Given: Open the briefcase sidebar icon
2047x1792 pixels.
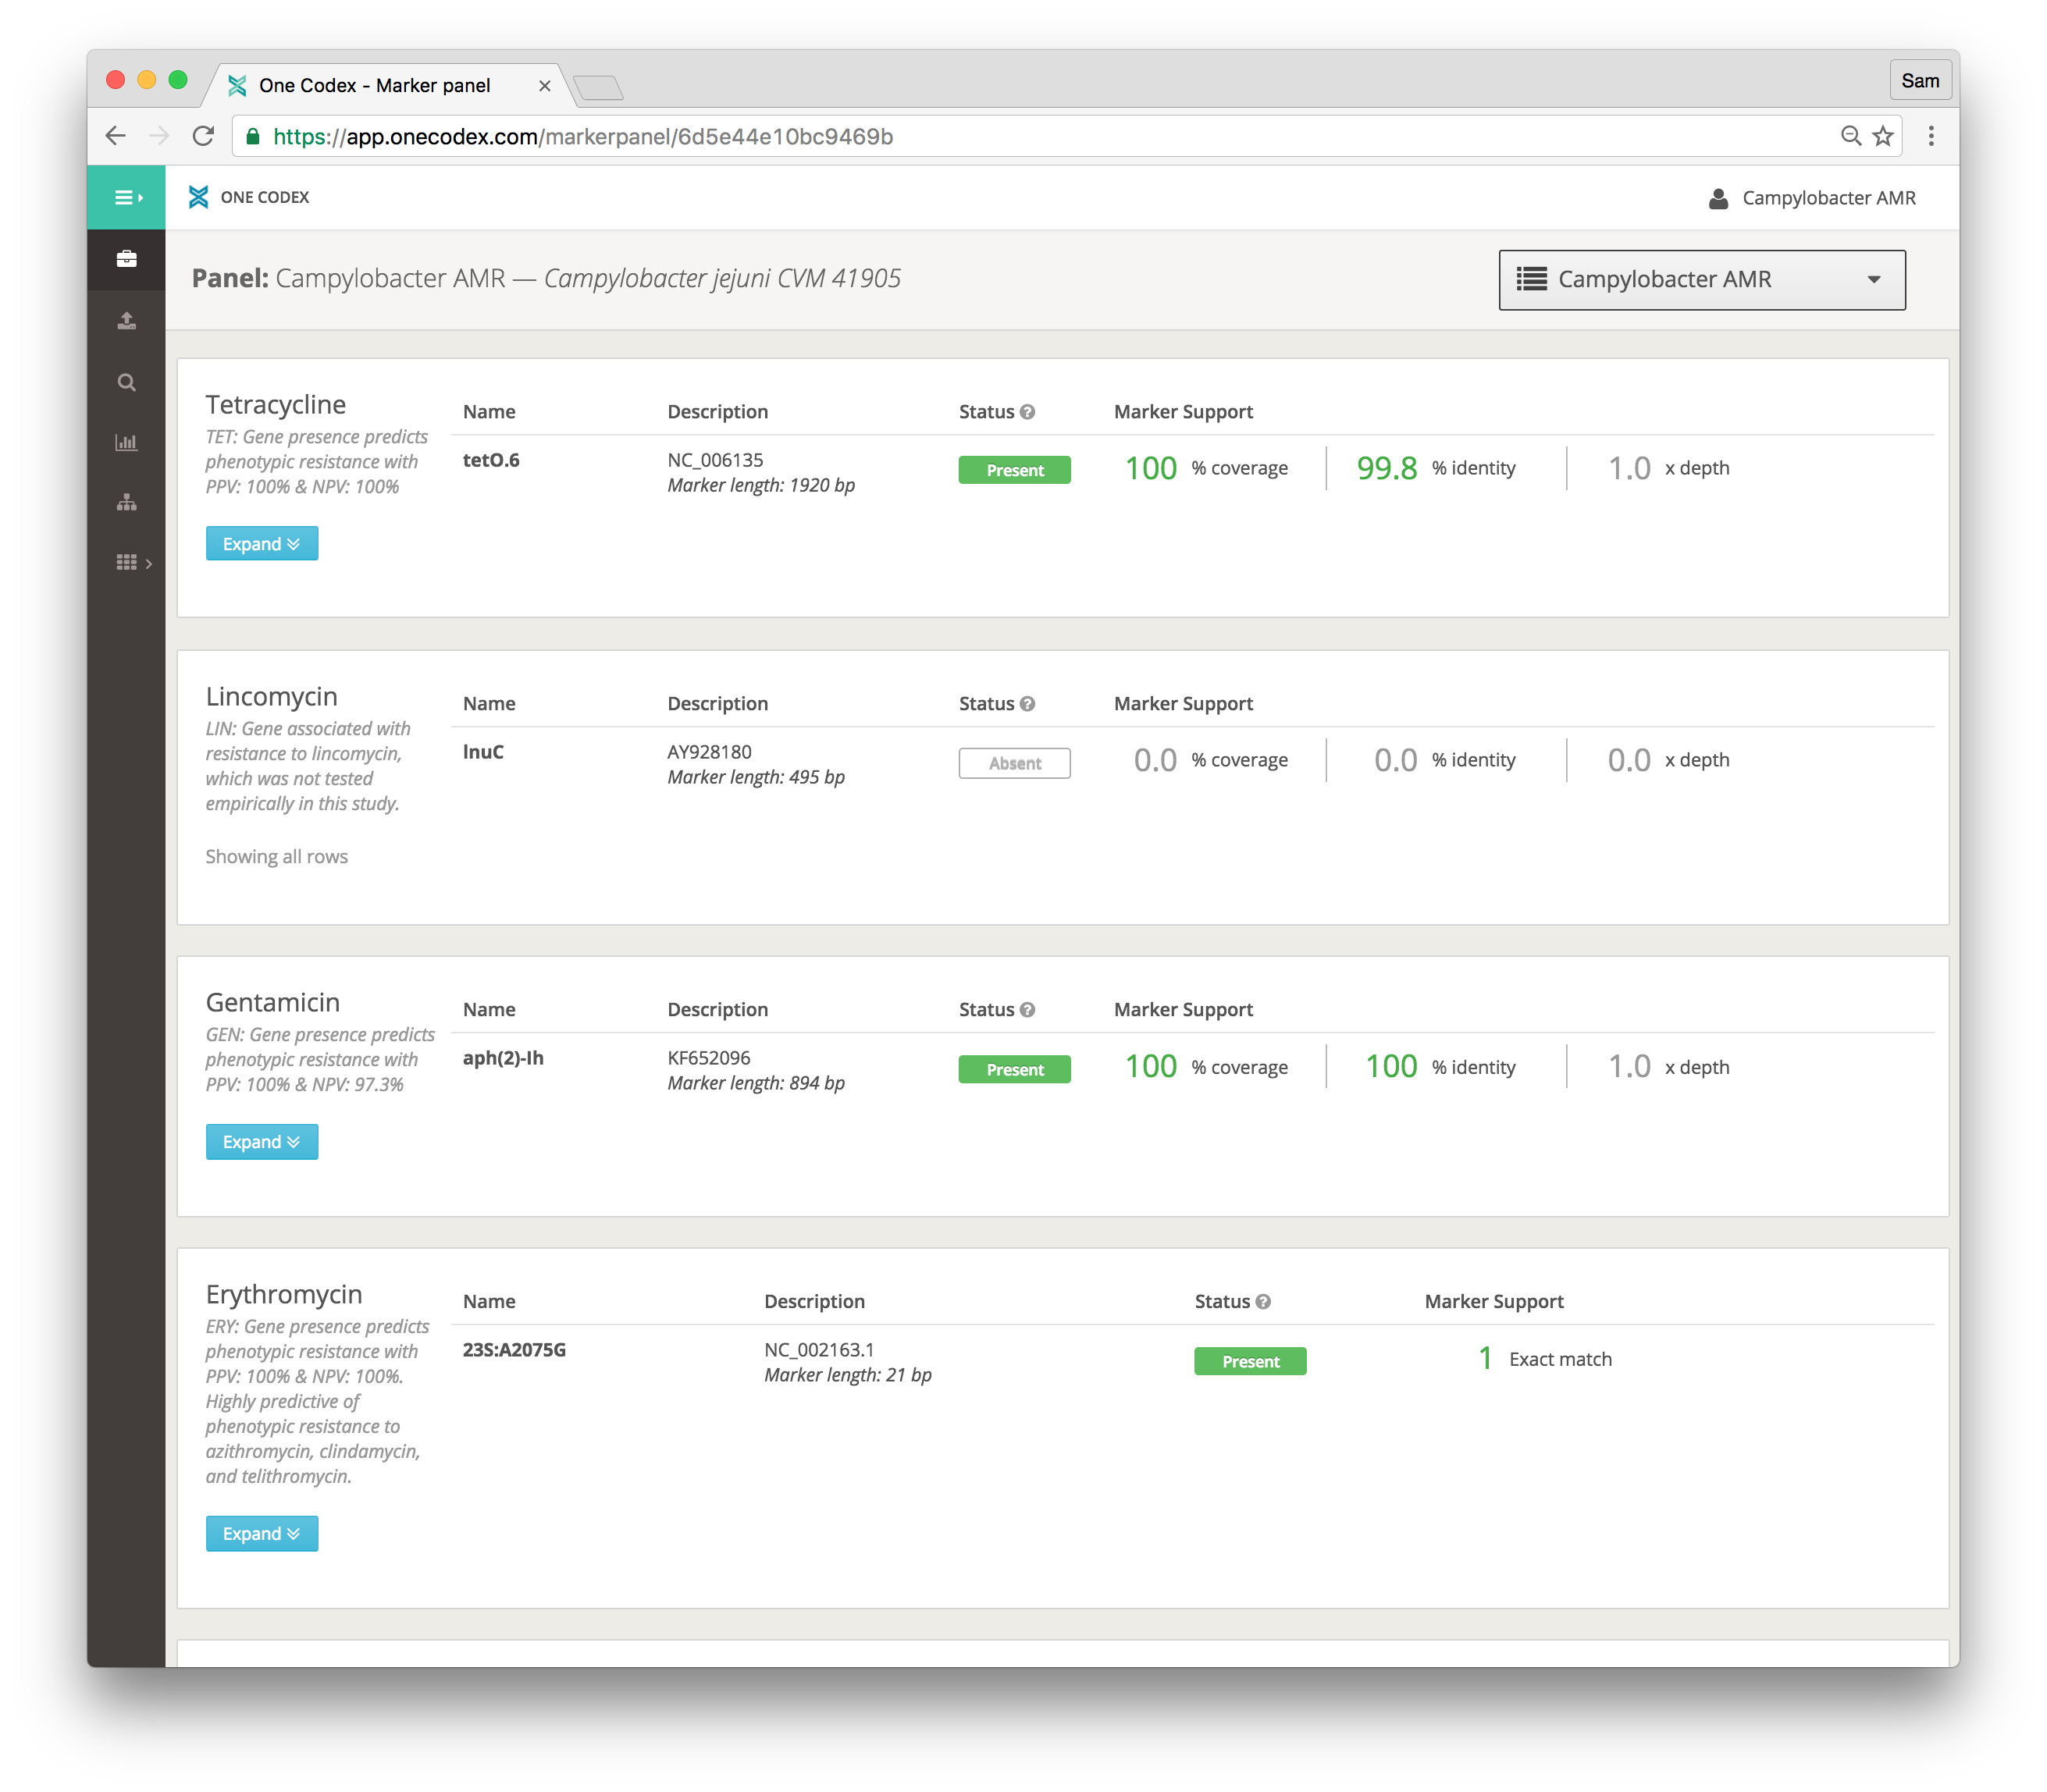Looking at the screenshot, I should [x=127, y=259].
